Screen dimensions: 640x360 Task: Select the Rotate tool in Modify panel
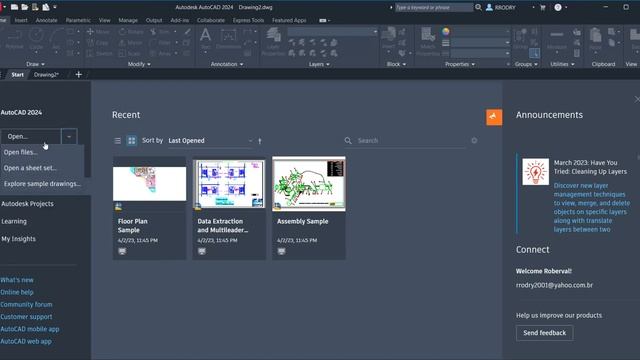(131, 31)
